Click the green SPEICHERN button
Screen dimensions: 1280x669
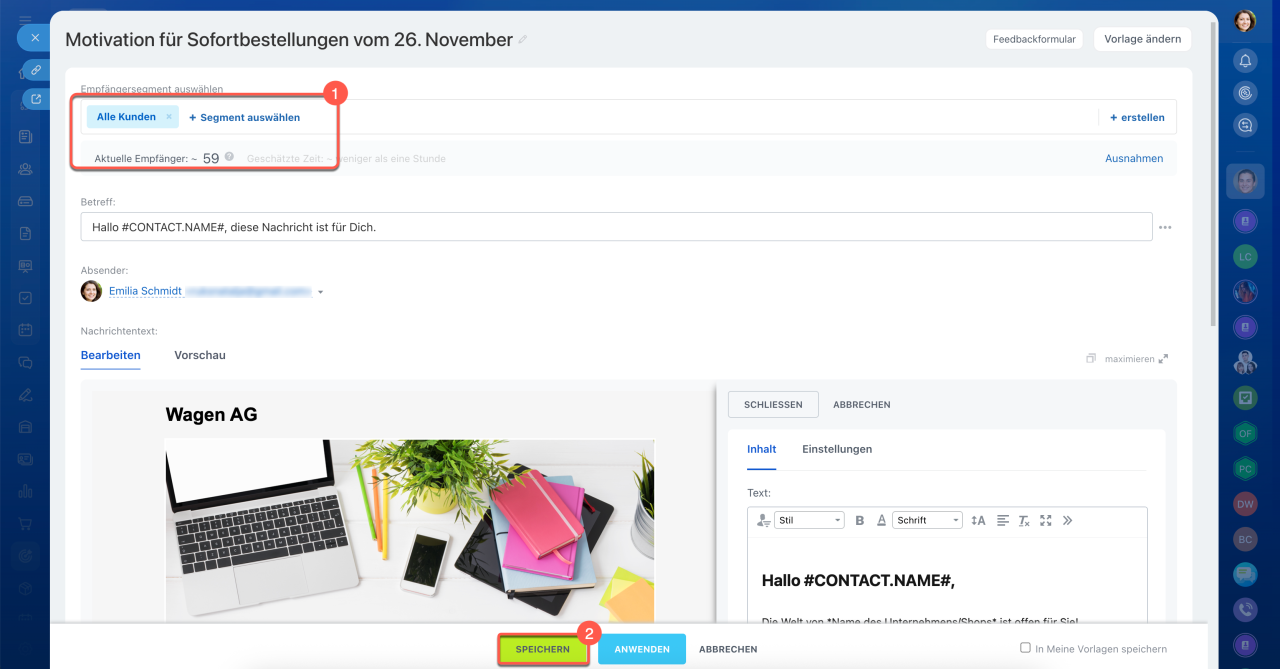pos(542,649)
